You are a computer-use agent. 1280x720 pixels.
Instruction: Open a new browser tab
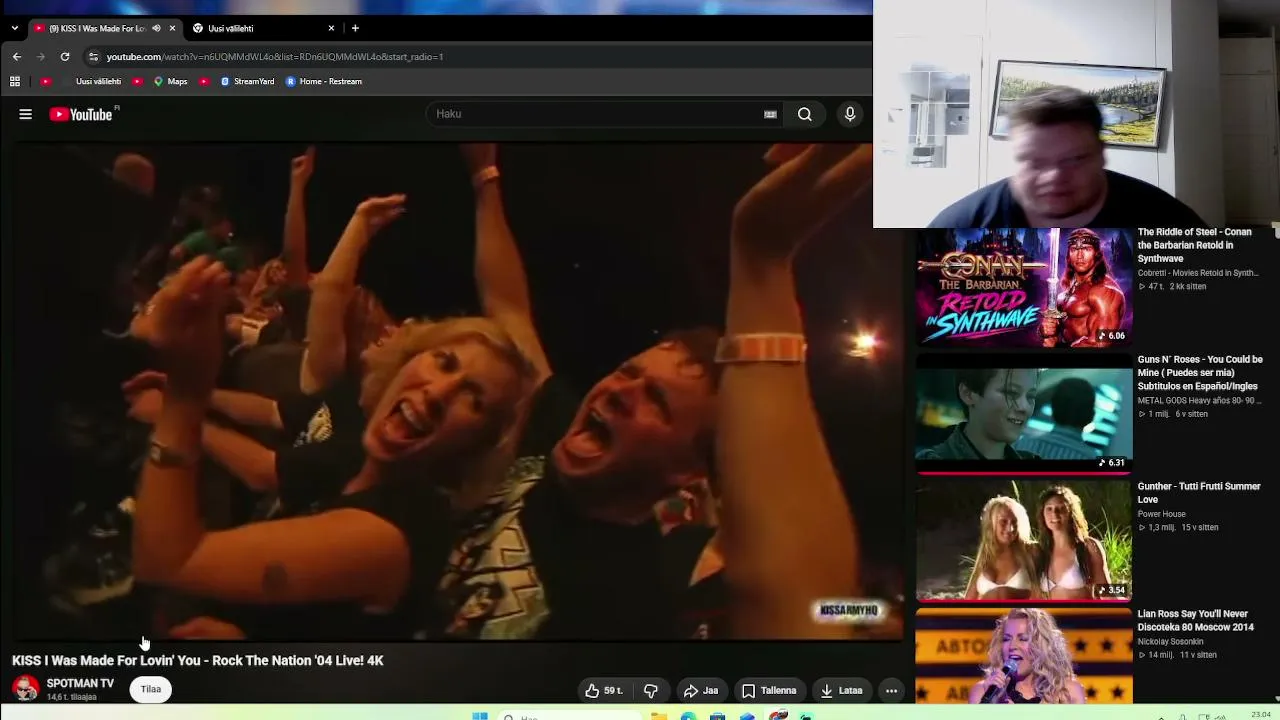(355, 28)
